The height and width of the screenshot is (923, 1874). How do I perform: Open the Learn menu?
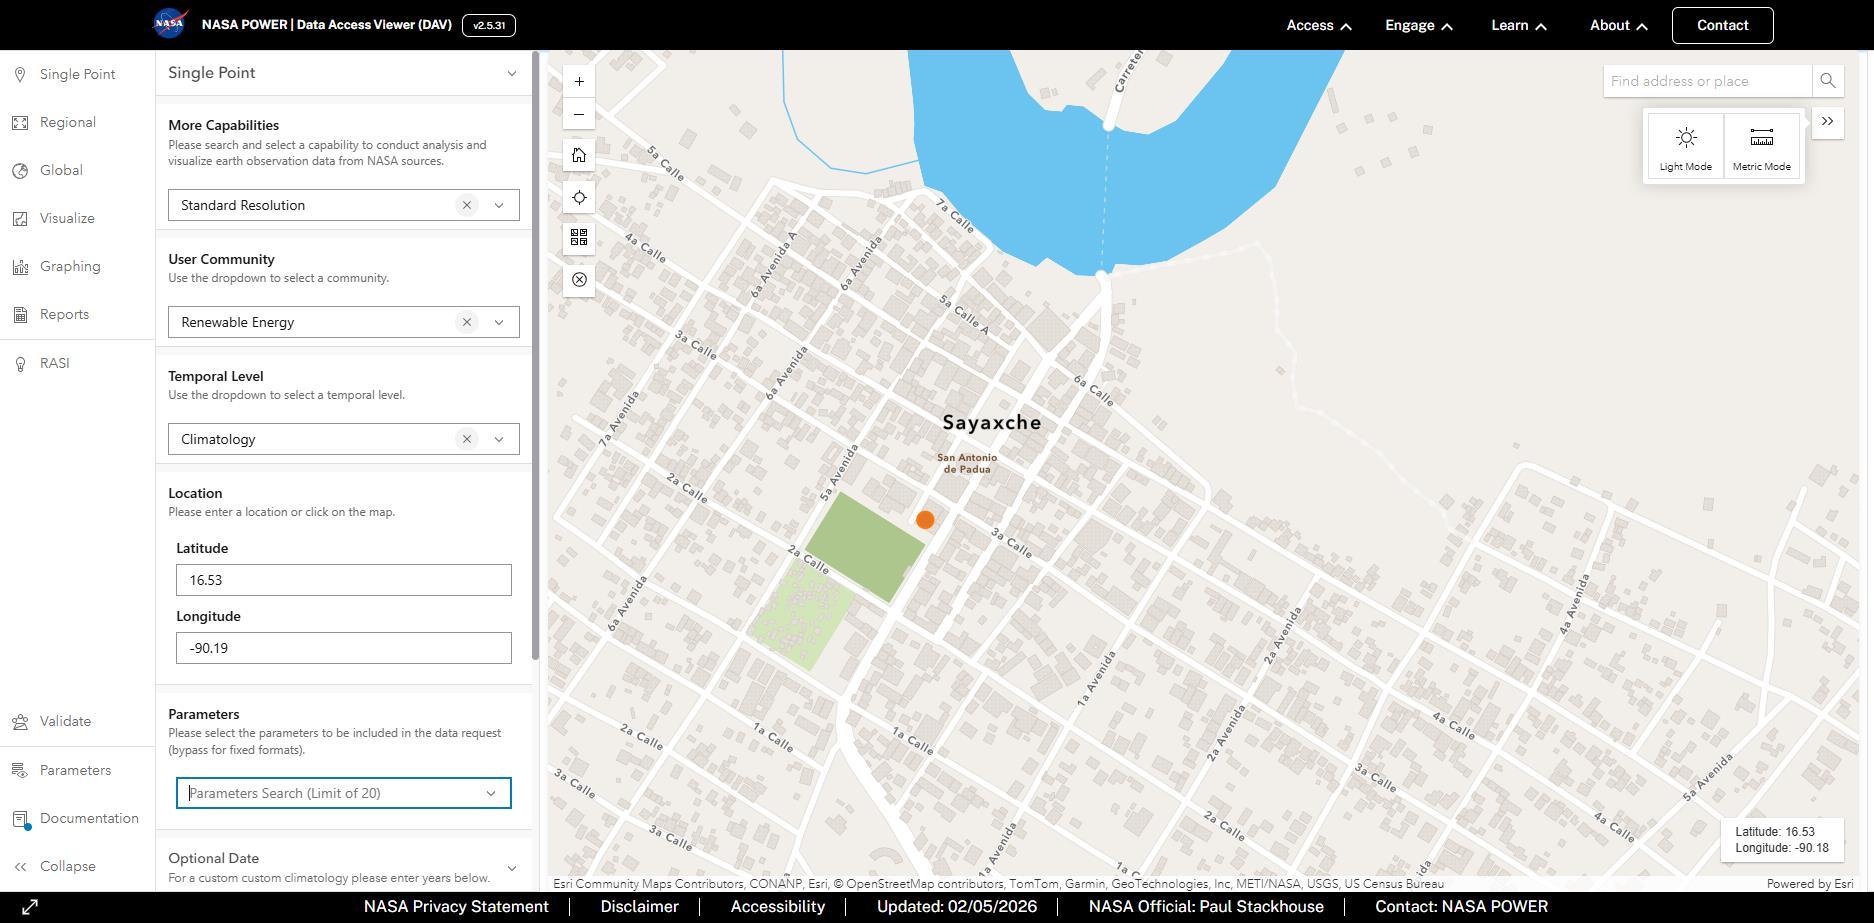(x=1519, y=25)
